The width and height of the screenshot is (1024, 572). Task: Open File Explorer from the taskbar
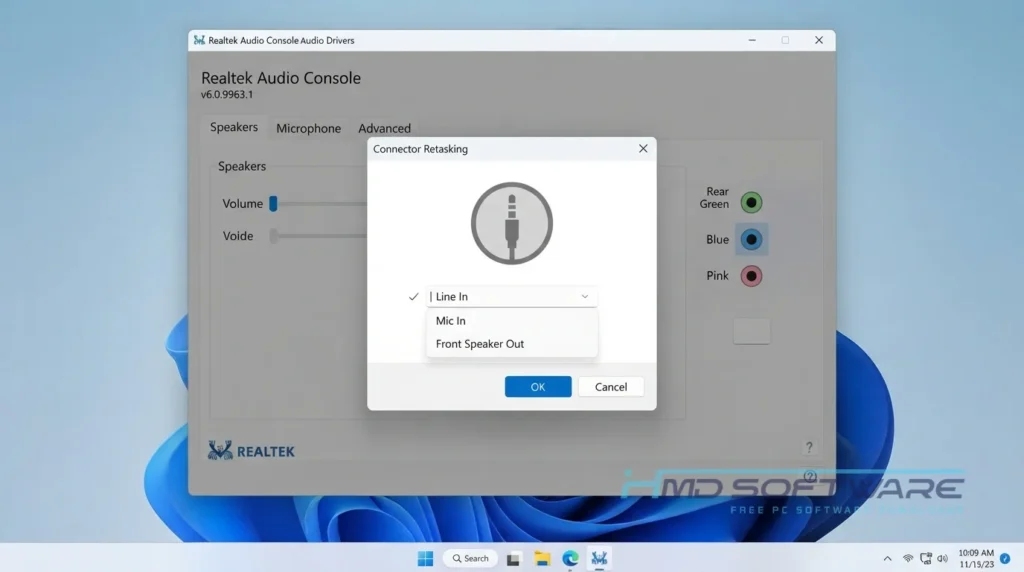542,558
